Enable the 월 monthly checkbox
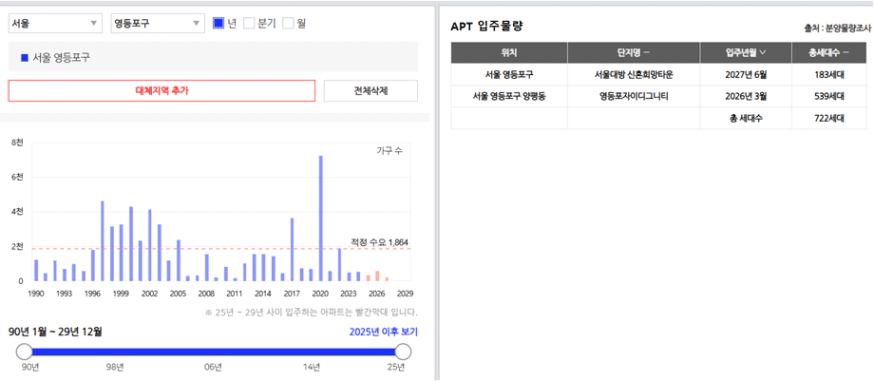 pos(288,23)
